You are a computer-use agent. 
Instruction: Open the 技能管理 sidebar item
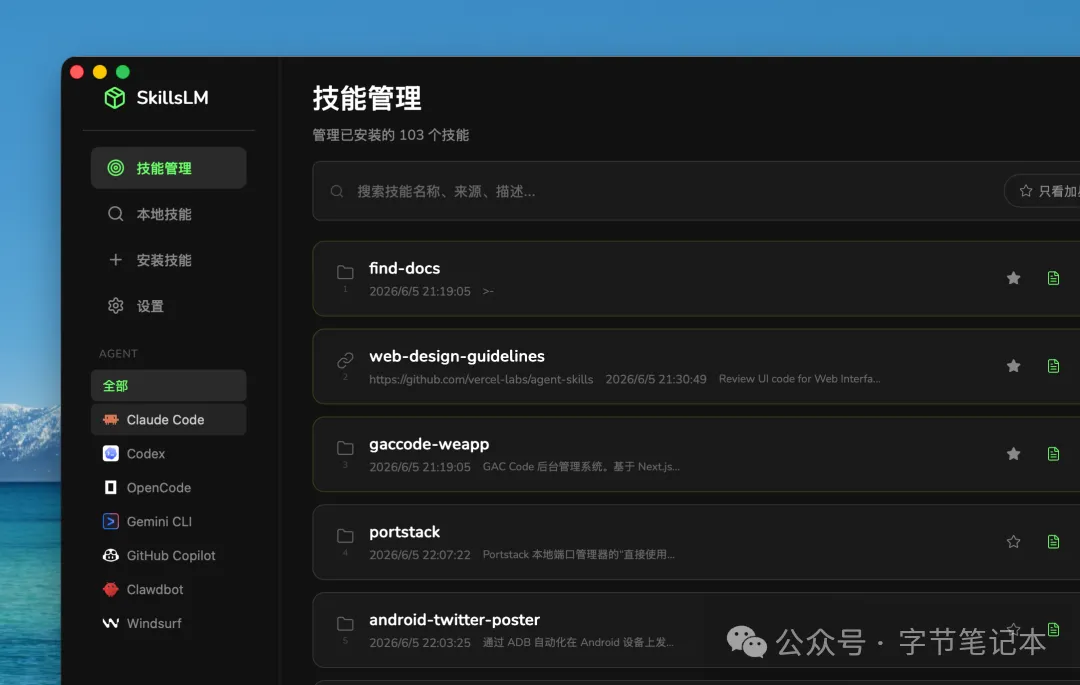tap(168, 168)
